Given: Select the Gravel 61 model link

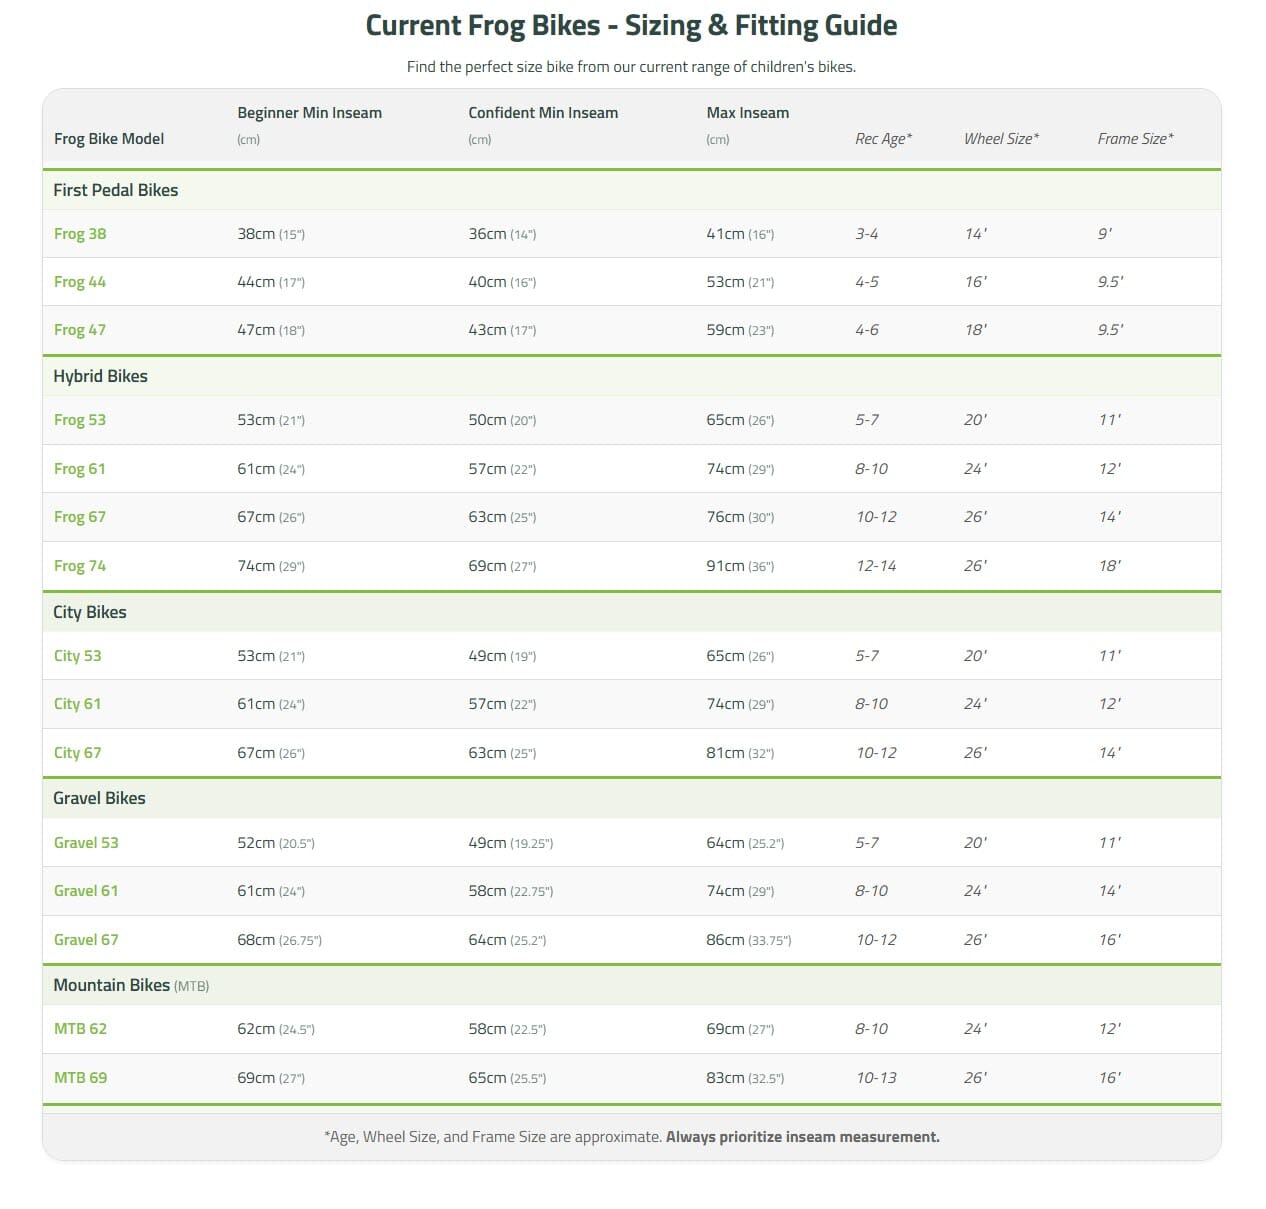Looking at the screenshot, I should 86,891.
